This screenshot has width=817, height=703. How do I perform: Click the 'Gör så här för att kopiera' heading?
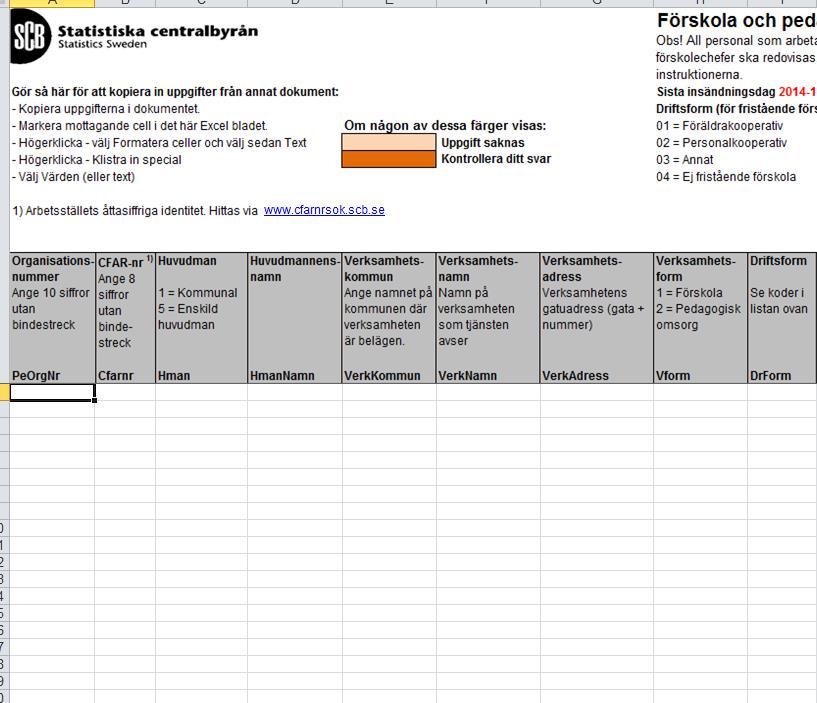pos(175,92)
